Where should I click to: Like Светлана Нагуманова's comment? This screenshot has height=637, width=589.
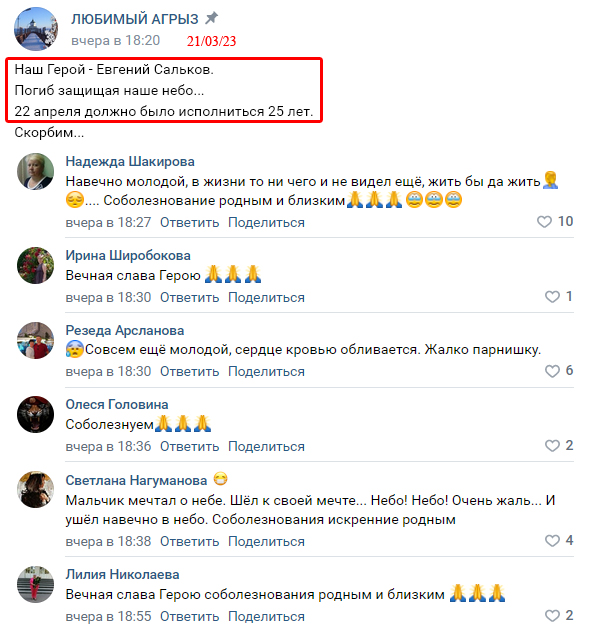click(552, 541)
